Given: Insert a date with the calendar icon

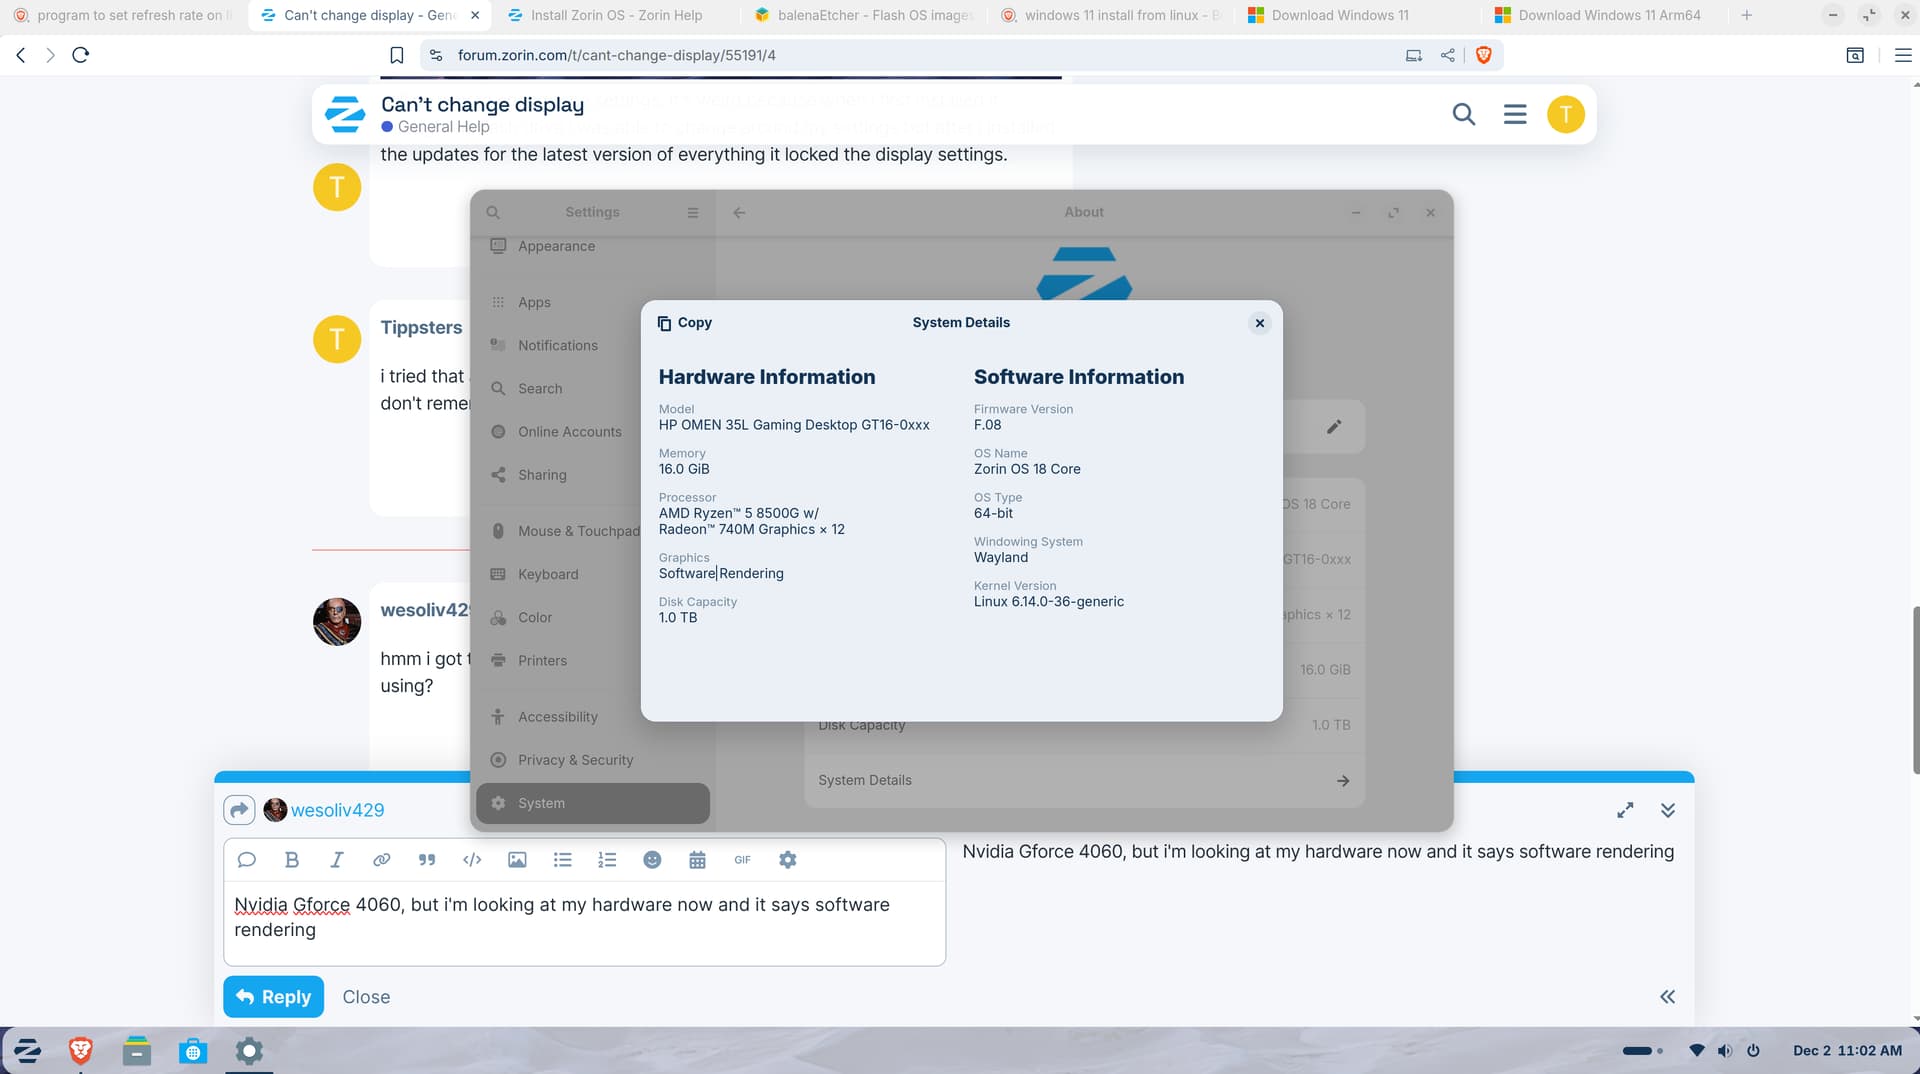Looking at the screenshot, I should pyautogui.click(x=697, y=860).
